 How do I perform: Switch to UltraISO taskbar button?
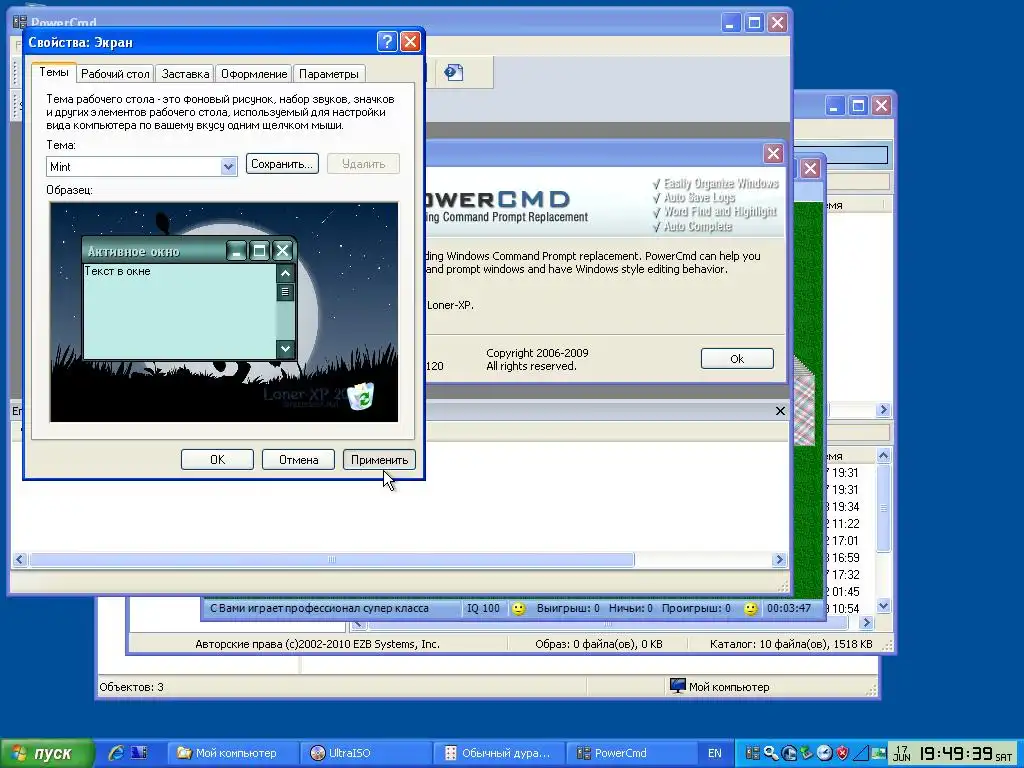pos(366,753)
